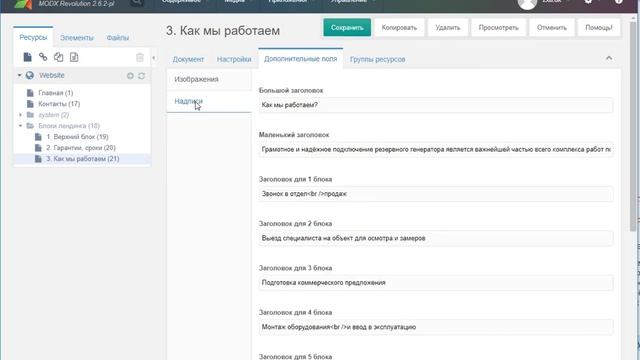
Task: Open the Группы ресурсов tab
Action: (x=378, y=59)
